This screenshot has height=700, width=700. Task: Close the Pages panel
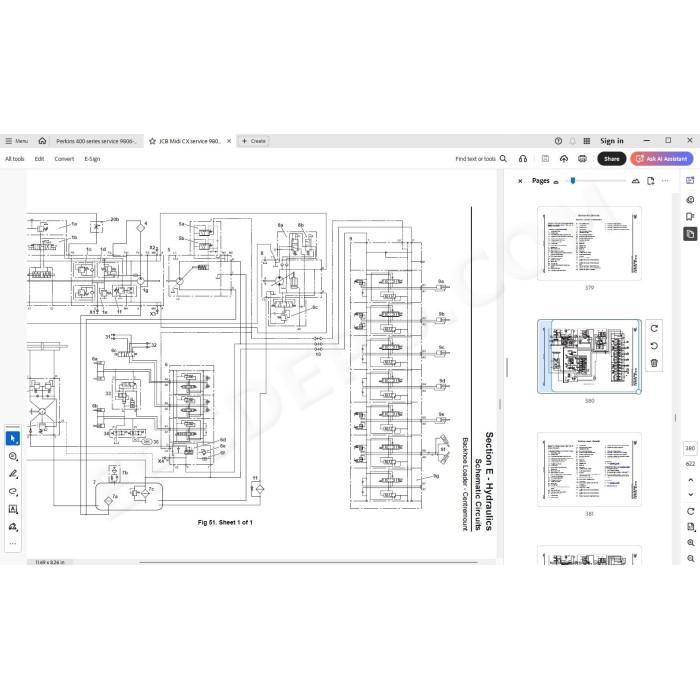520,181
